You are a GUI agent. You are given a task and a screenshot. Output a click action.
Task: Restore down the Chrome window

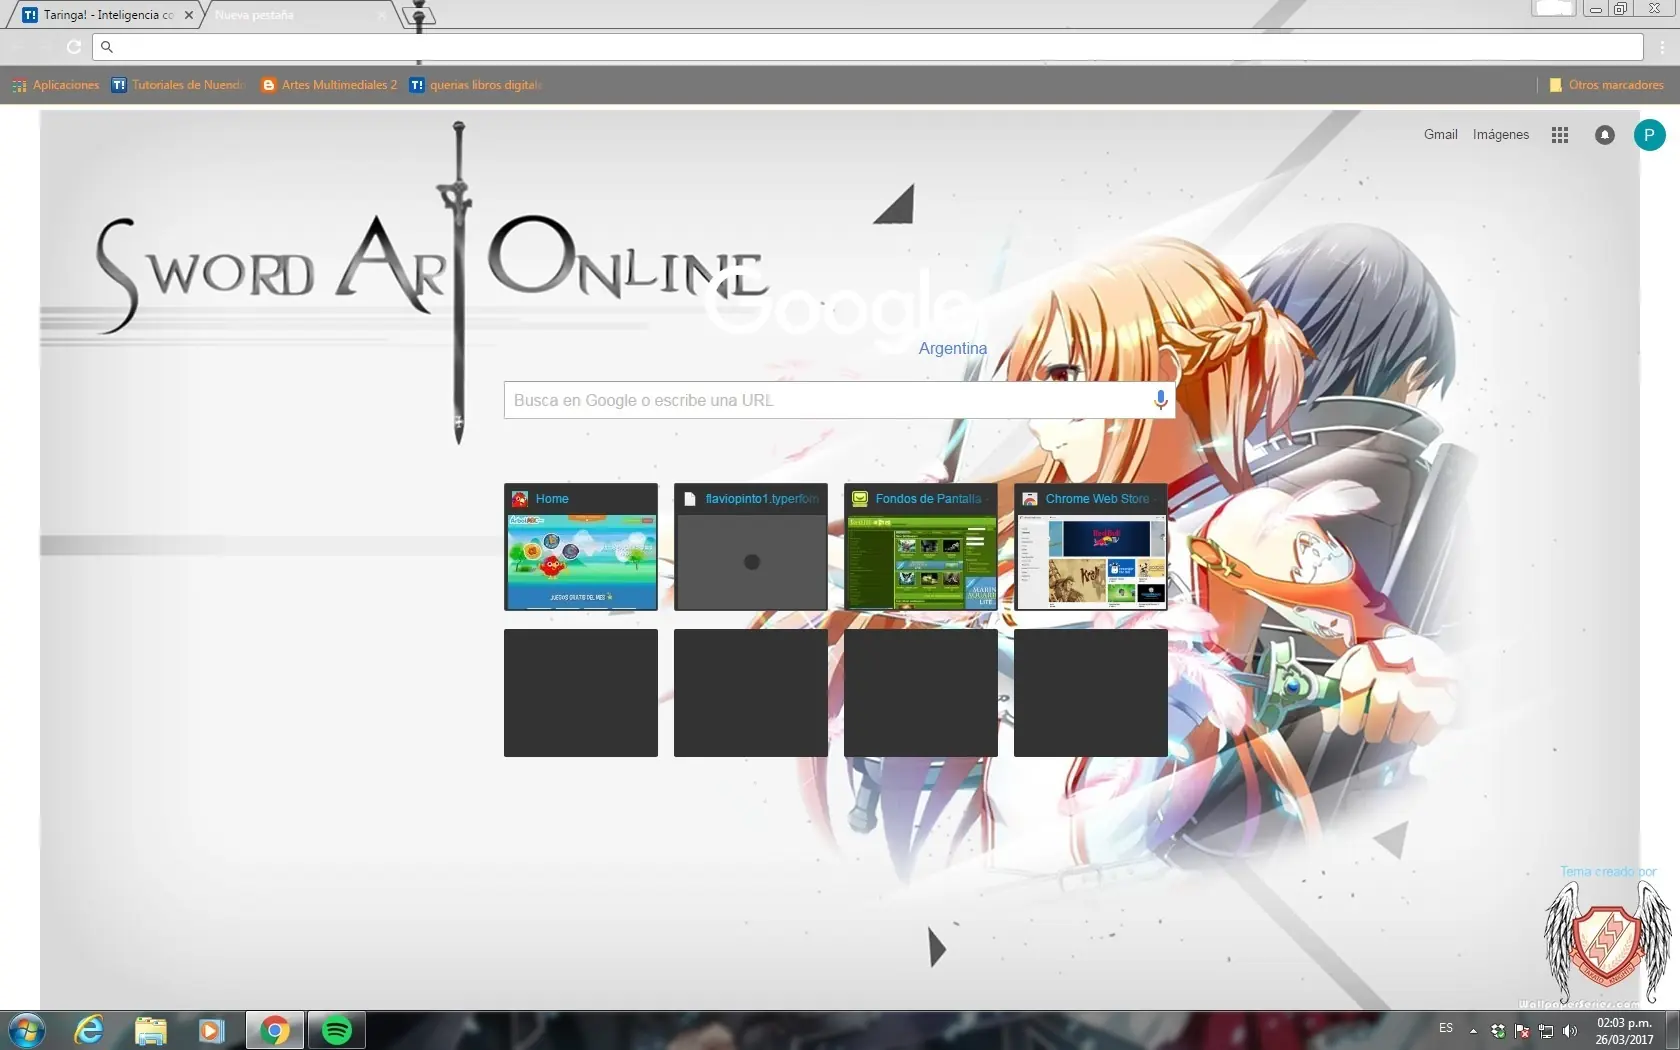coord(1621,9)
